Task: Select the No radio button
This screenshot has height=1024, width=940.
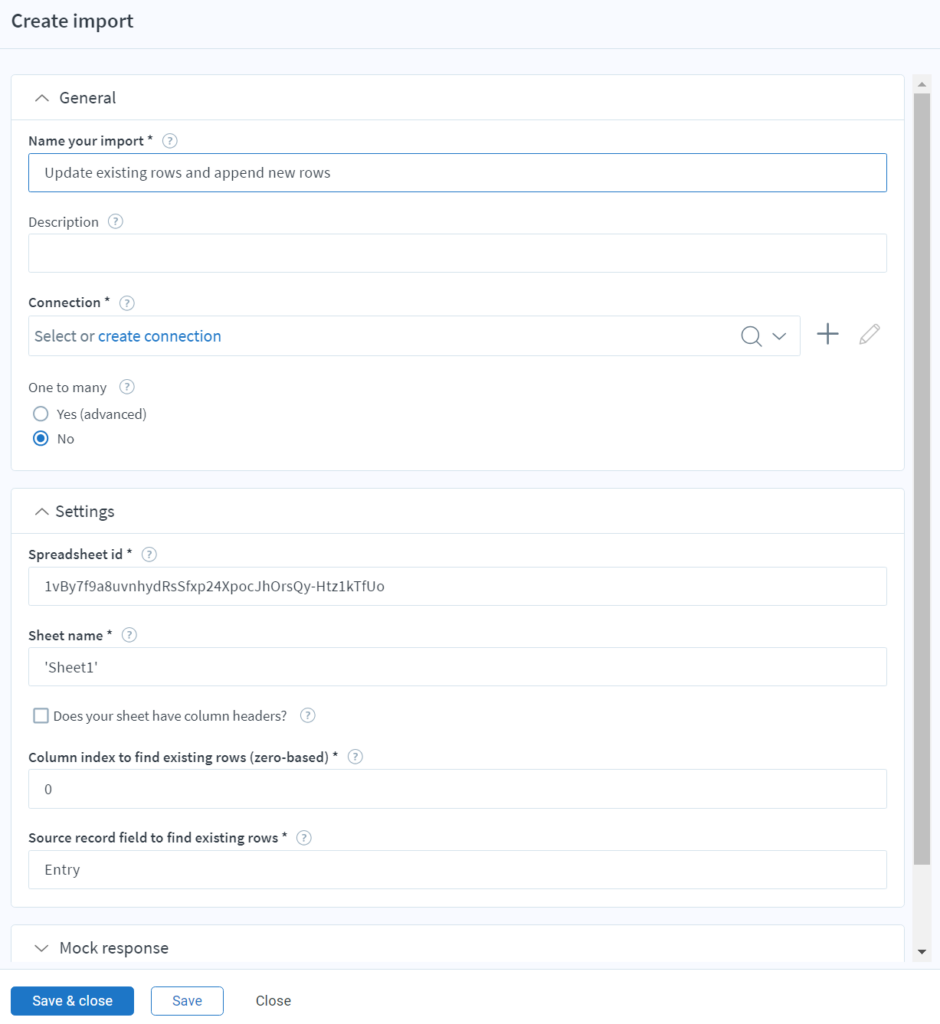Action: [41, 439]
